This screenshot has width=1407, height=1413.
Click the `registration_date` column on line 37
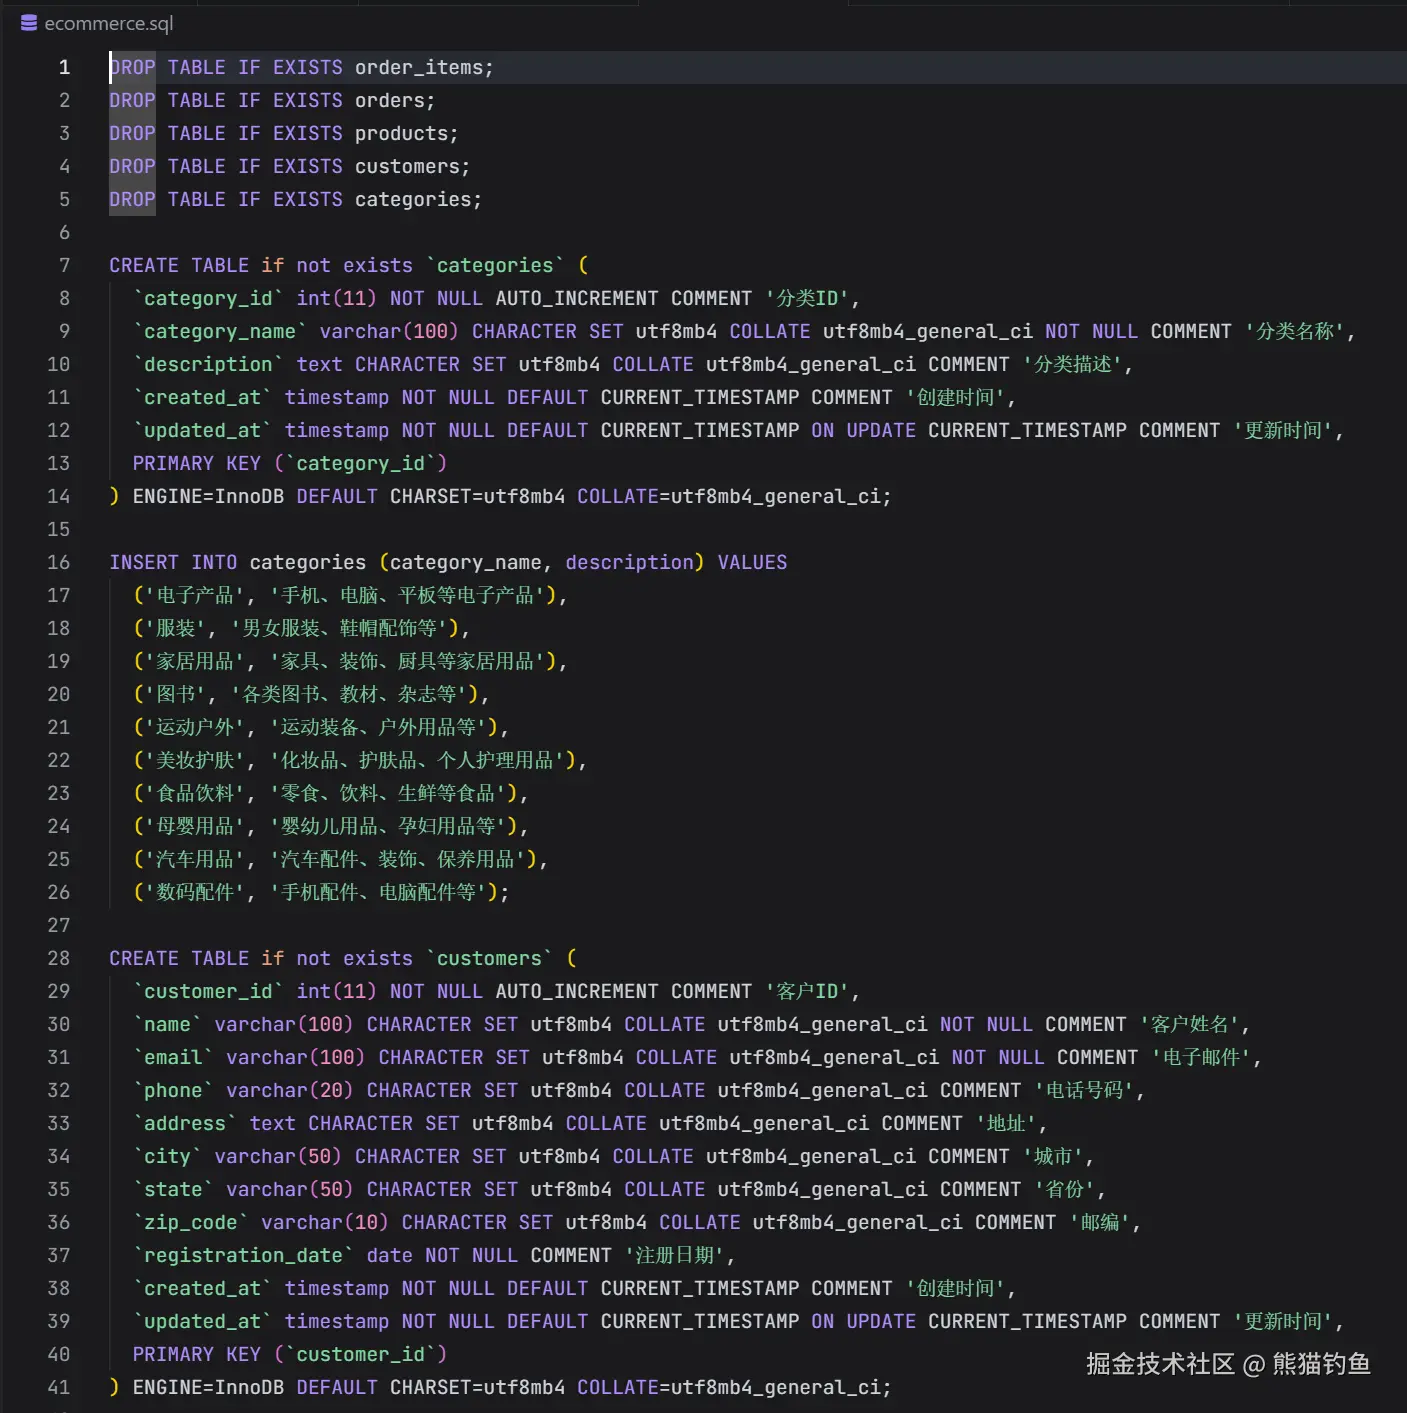pos(243,1255)
